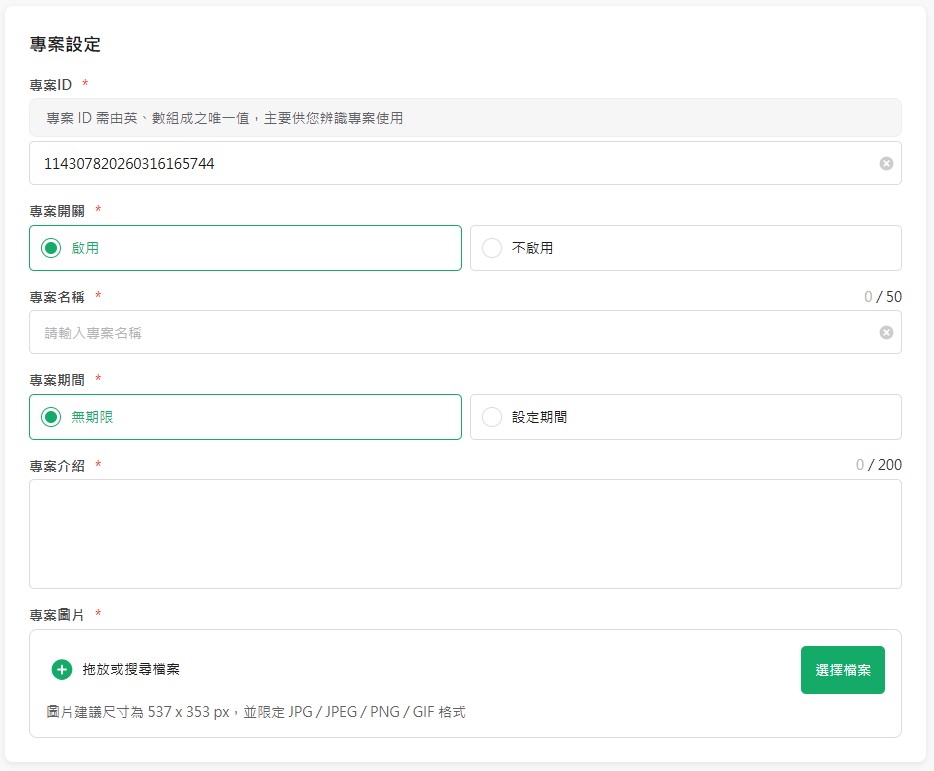
Task: Clear the 專案ID field with its X icon
Action: point(886,163)
